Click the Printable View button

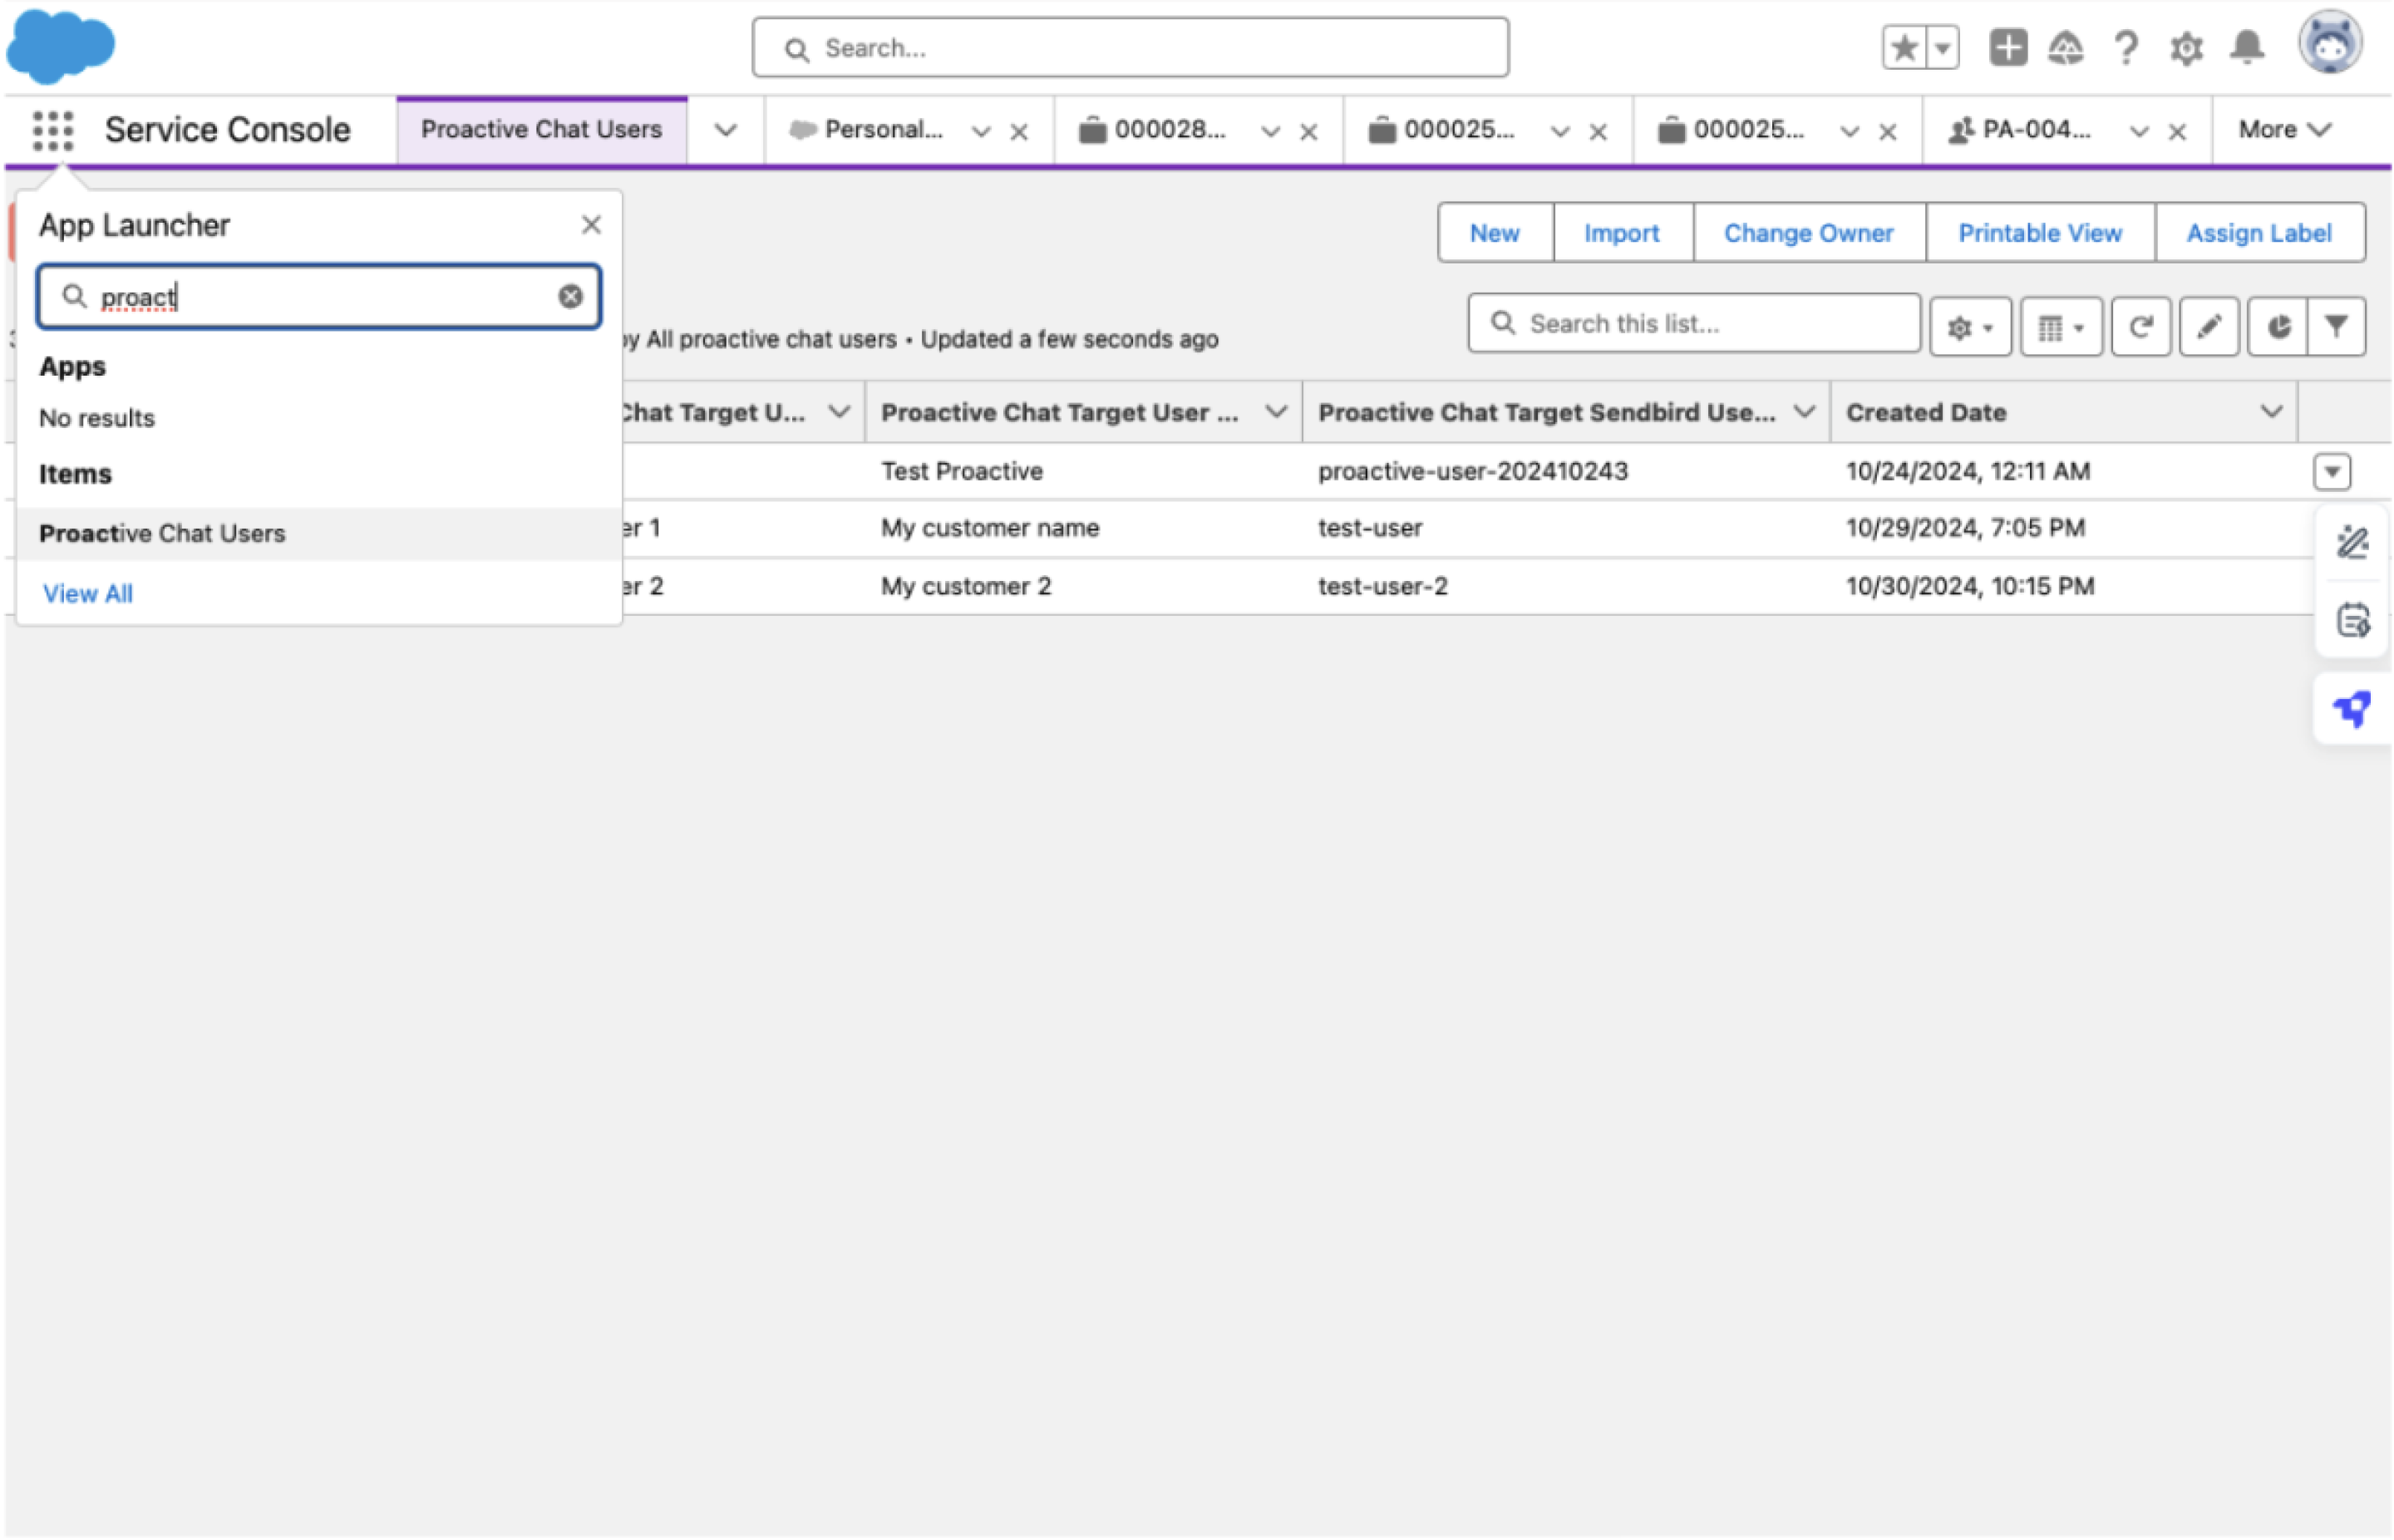click(x=2040, y=233)
